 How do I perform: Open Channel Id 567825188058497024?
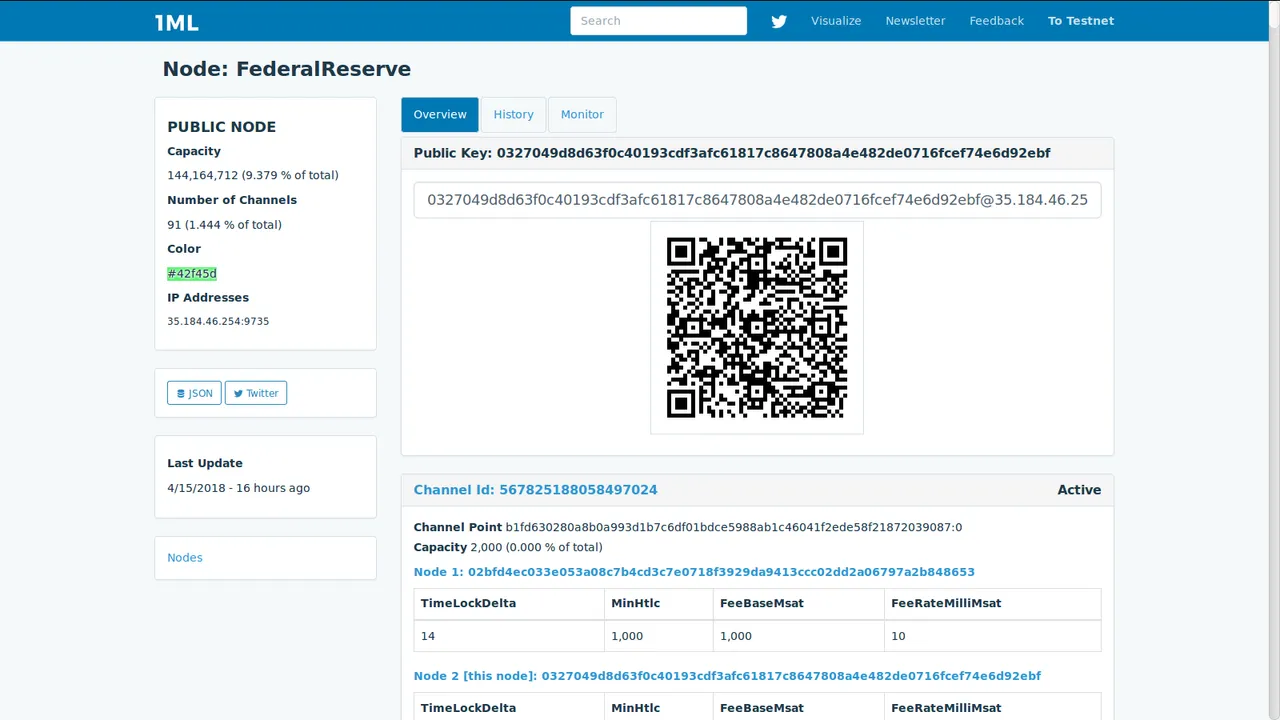(x=536, y=490)
